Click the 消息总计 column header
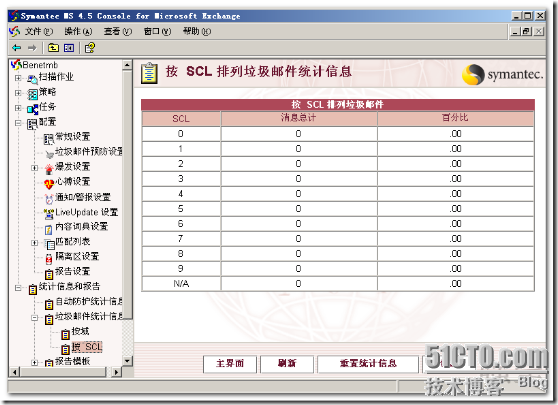This screenshot has width=558, height=405. (299, 119)
